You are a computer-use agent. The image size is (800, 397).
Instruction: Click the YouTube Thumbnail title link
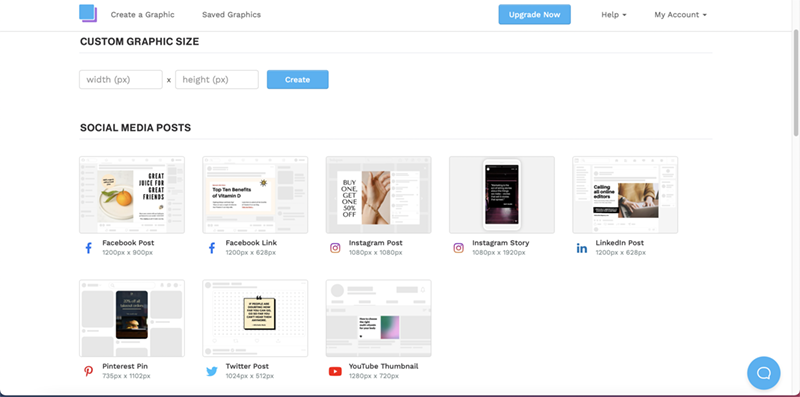coord(384,366)
